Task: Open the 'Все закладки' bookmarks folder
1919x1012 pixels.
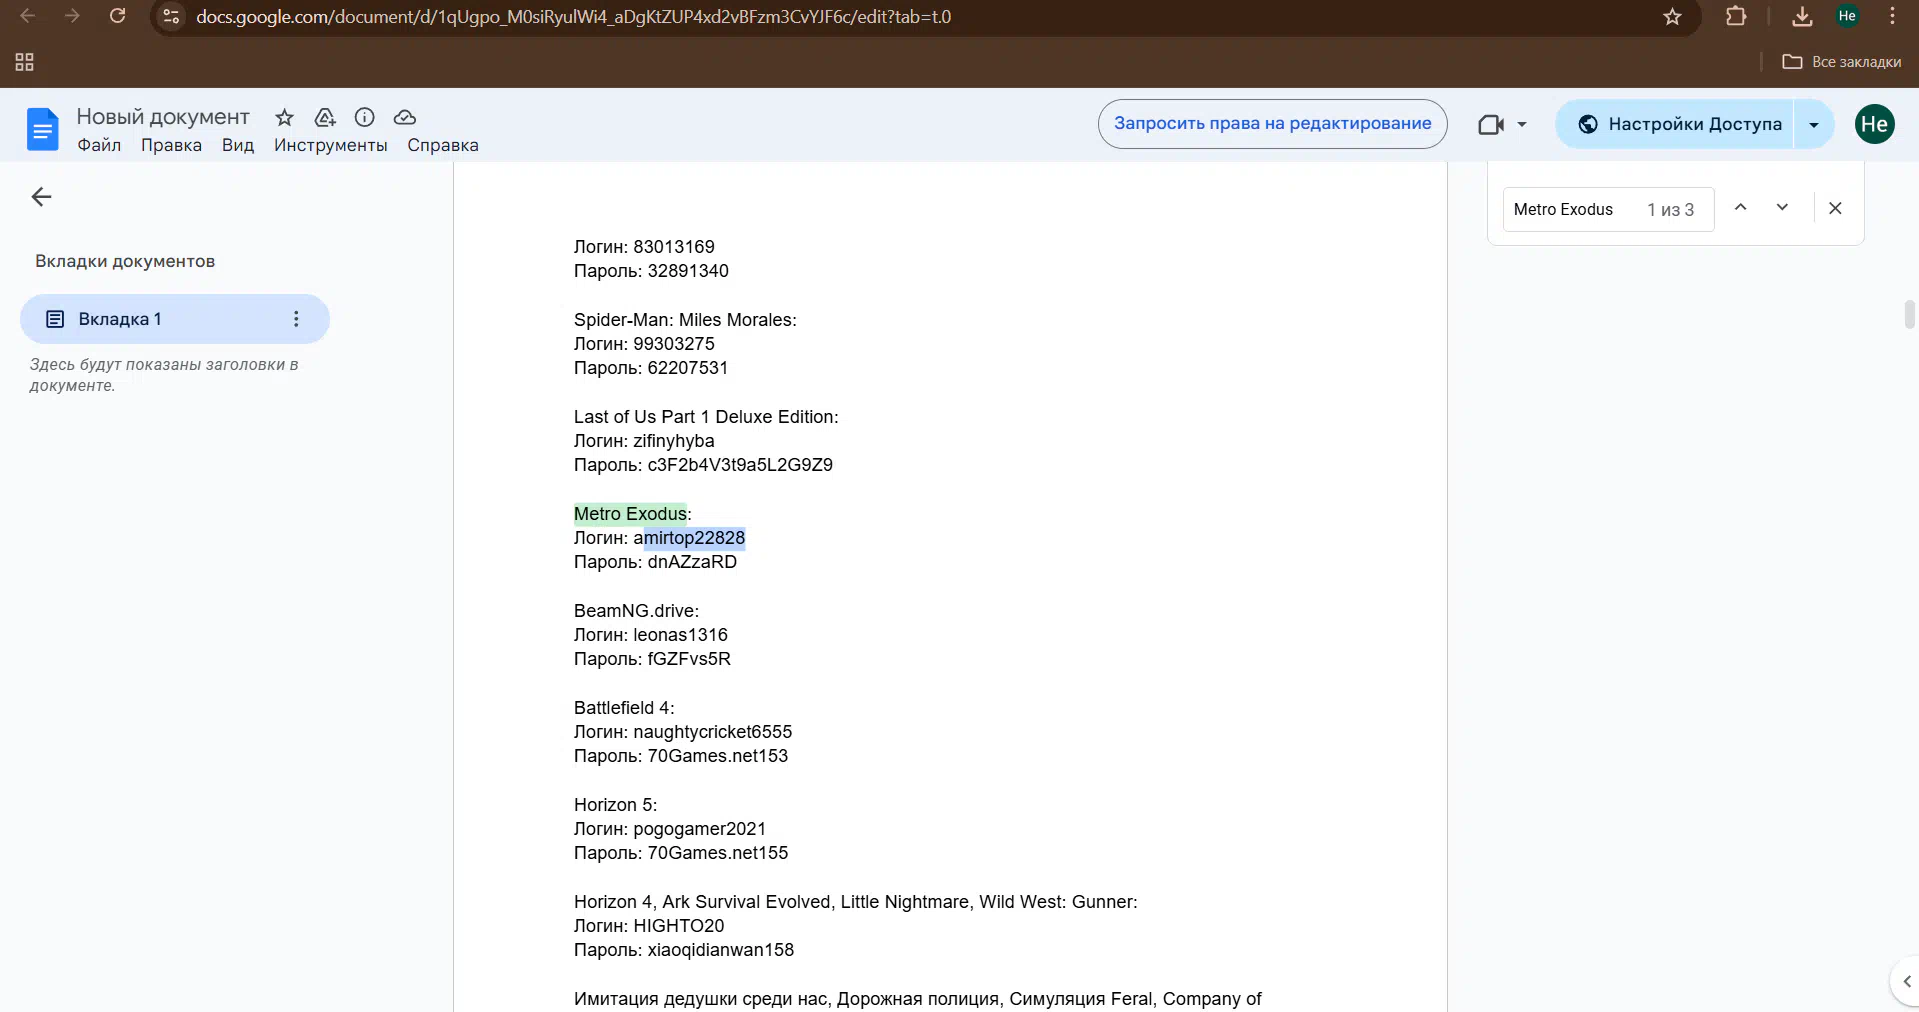Action: (x=1842, y=62)
